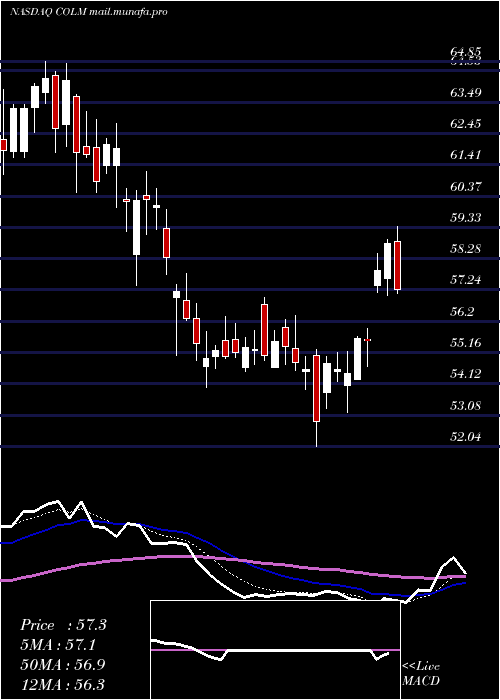Click the 58.28 price axis label
The image size is (500, 700).
[466, 249]
